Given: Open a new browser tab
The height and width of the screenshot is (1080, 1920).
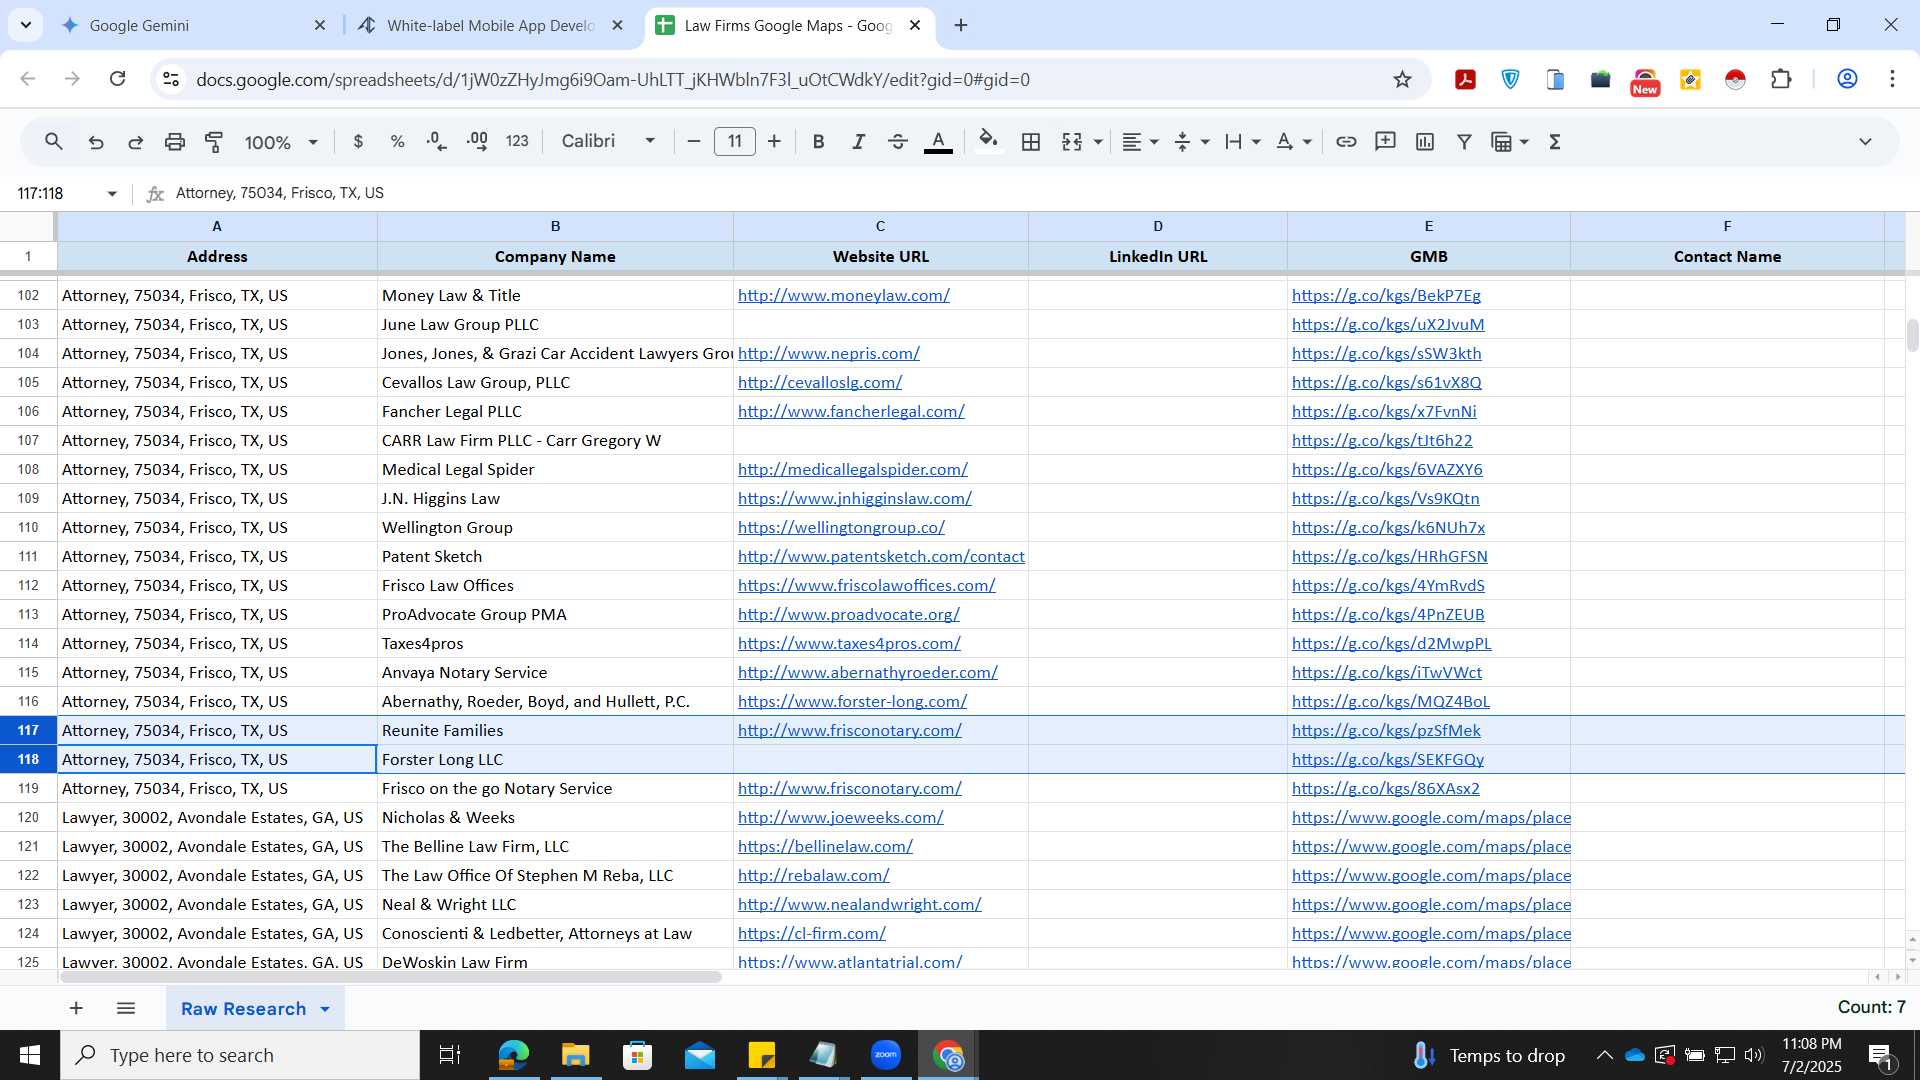Looking at the screenshot, I should point(961,25).
